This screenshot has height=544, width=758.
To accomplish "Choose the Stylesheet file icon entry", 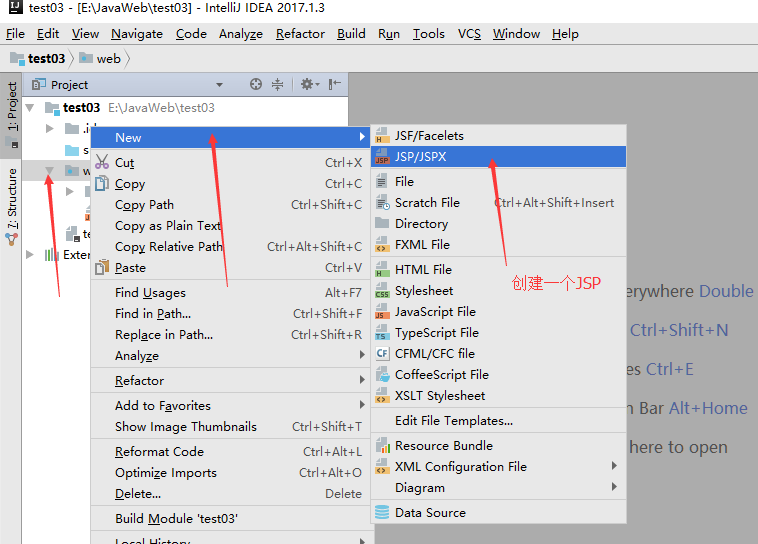I will pyautogui.click(x=382, y=291).
